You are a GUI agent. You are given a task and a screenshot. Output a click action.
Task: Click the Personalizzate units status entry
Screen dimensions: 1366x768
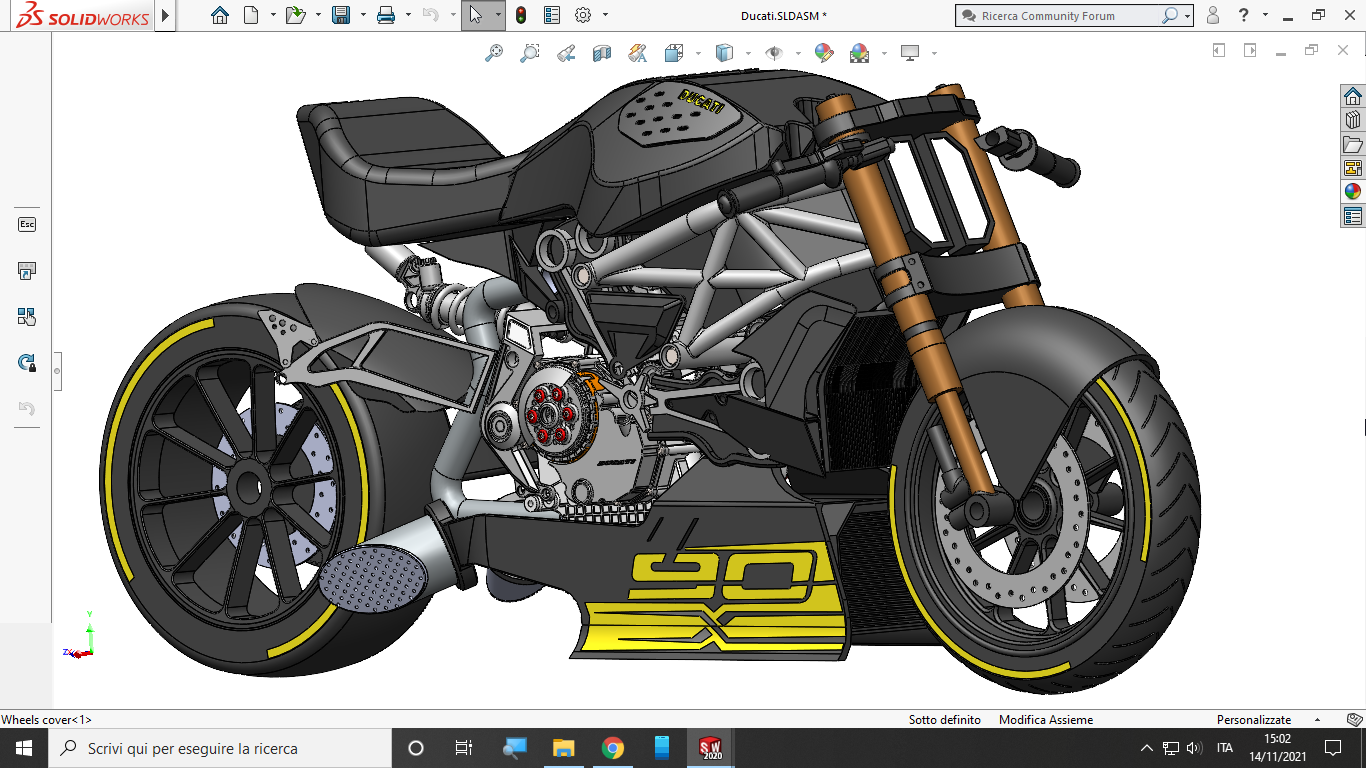1253,719
